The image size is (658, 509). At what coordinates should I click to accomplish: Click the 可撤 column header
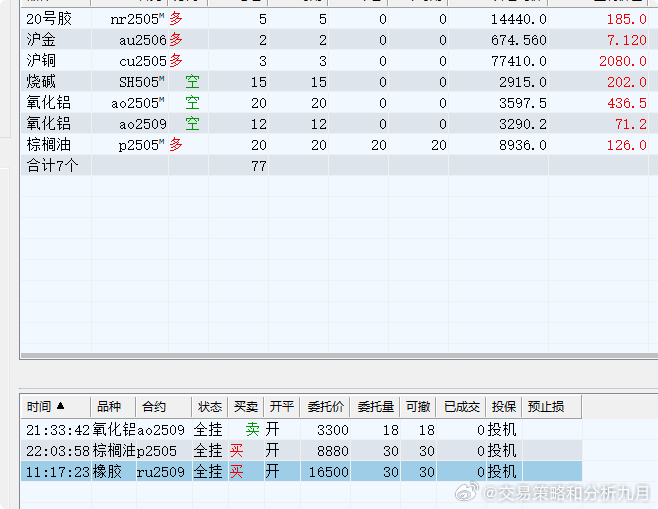418,407
